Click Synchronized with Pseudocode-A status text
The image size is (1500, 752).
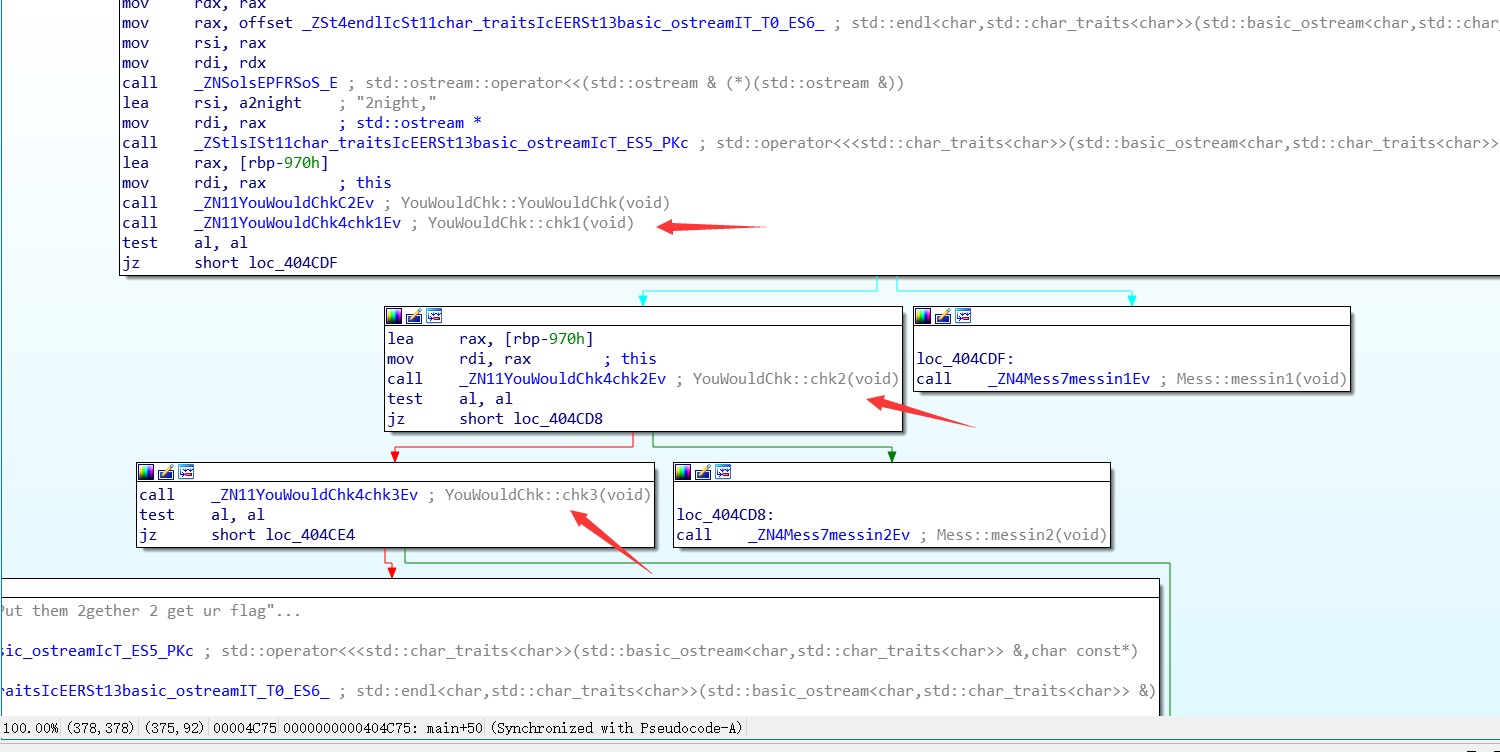(x=616, y=728)
